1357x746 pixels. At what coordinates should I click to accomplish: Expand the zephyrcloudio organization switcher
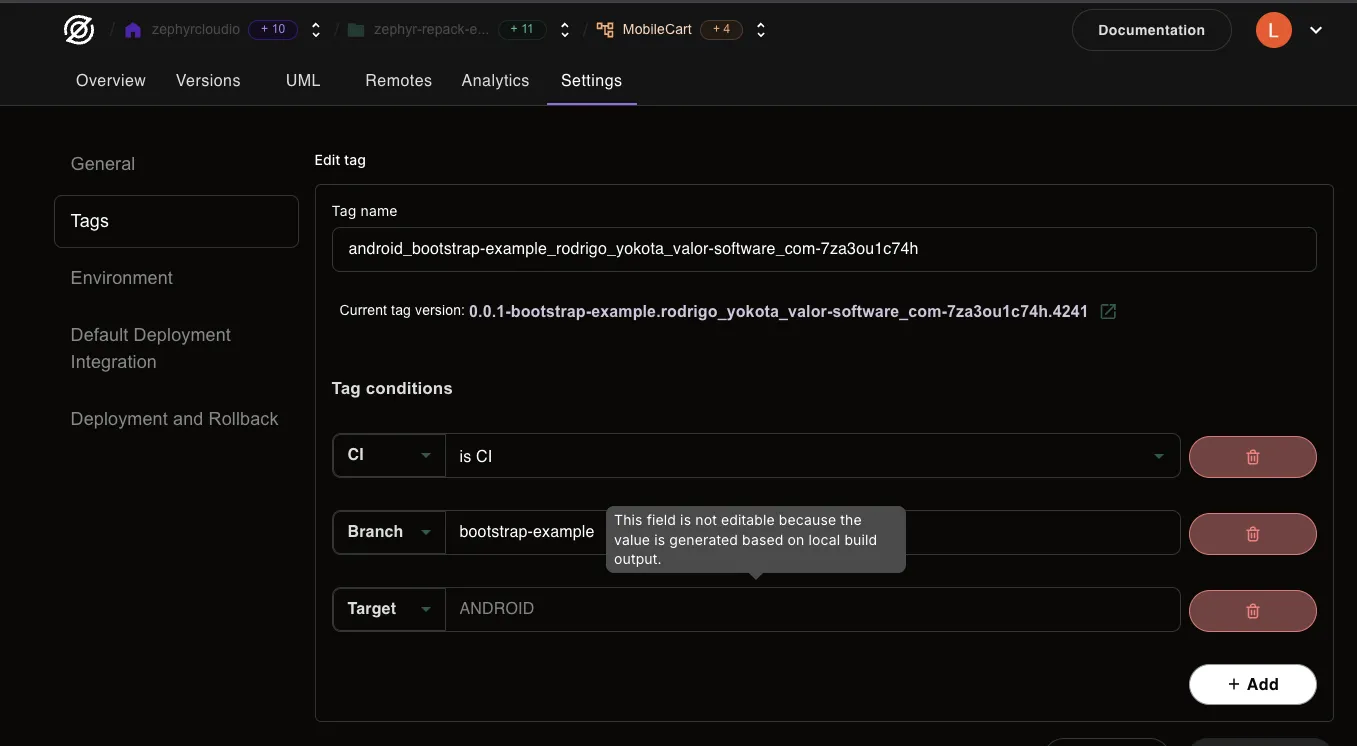coord(316,30)
